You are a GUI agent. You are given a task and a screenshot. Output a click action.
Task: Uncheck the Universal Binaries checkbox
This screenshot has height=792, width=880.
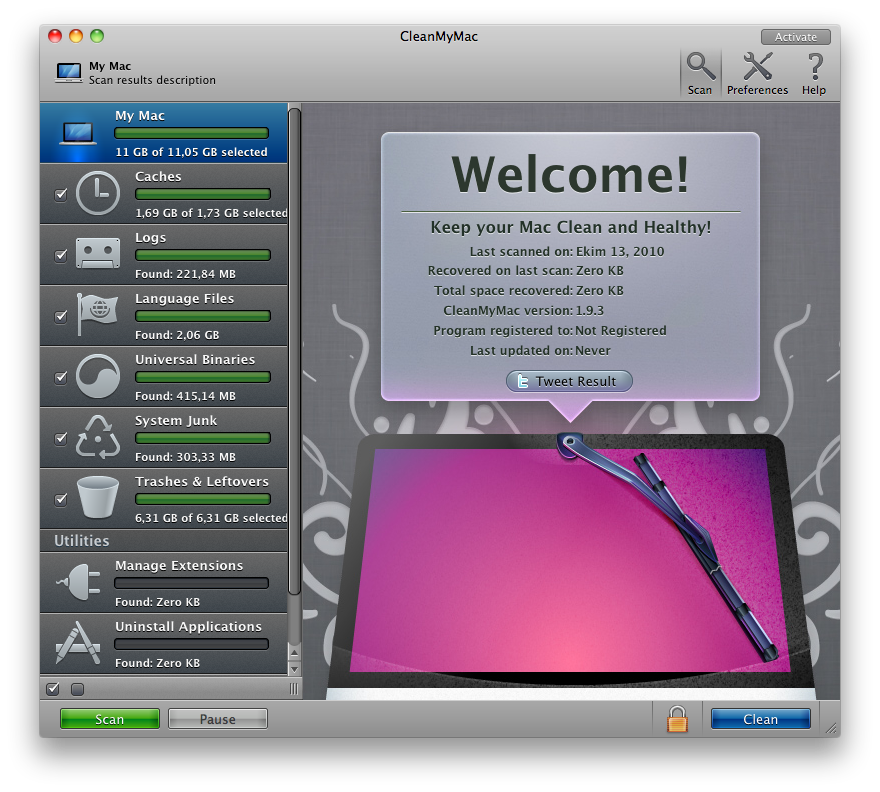(60, 378)
